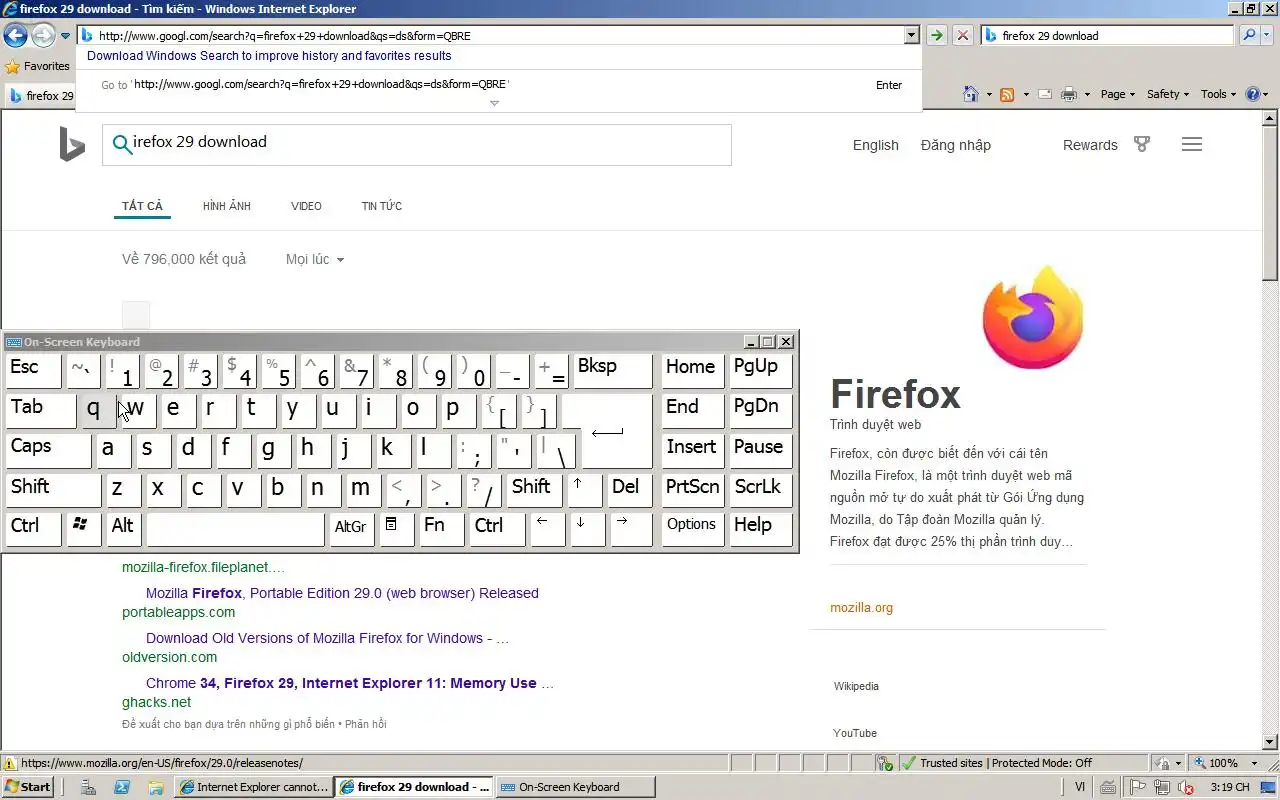Open Rewards link
1280x800 pixels.
1089,145
